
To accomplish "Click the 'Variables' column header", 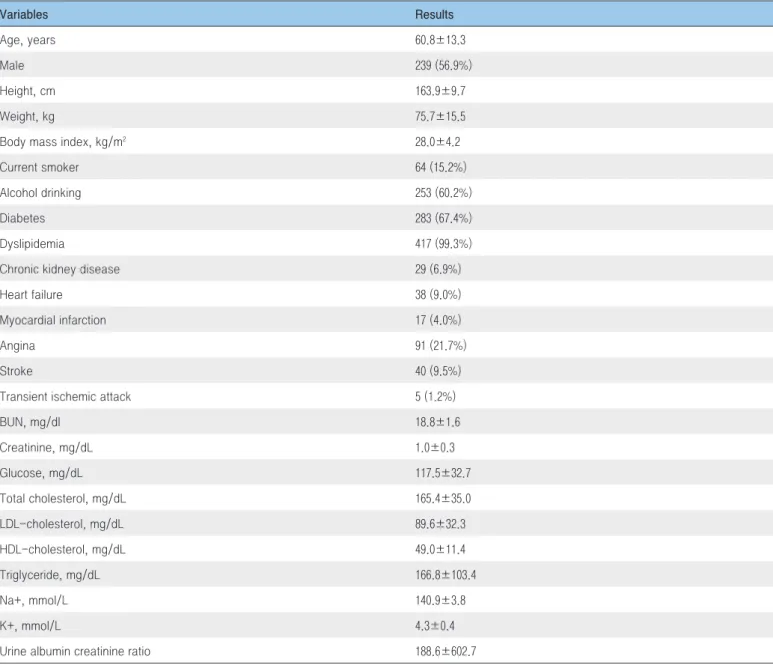I will tap(24, 15).
